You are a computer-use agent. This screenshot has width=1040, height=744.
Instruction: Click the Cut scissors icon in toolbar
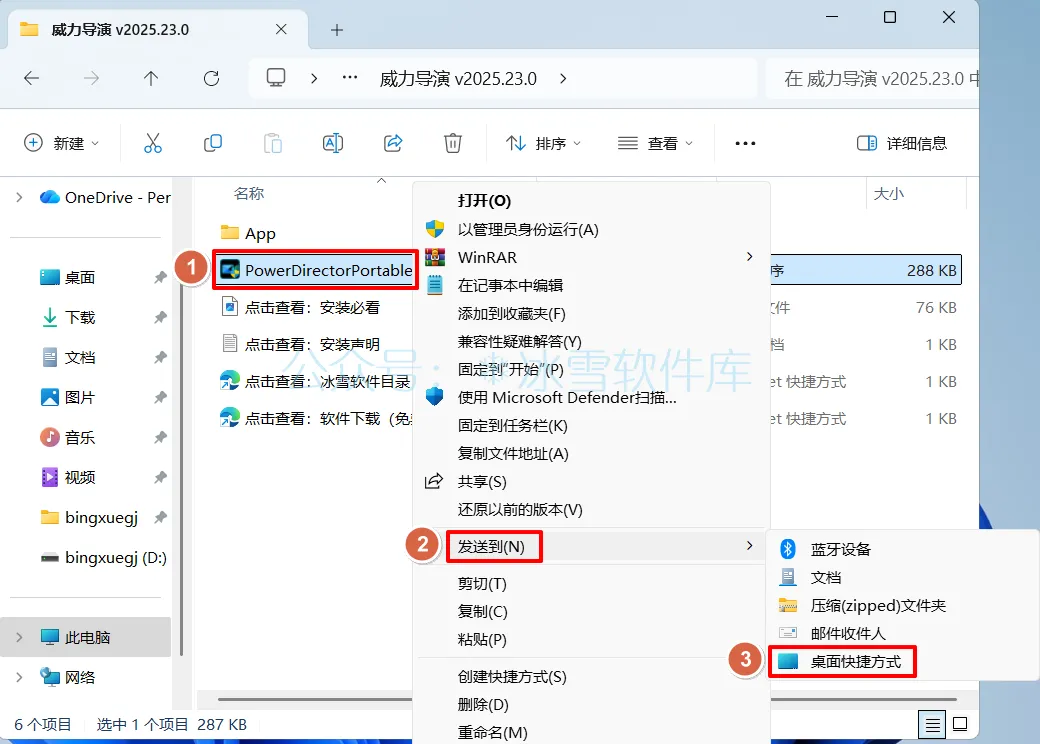(153, 143)
